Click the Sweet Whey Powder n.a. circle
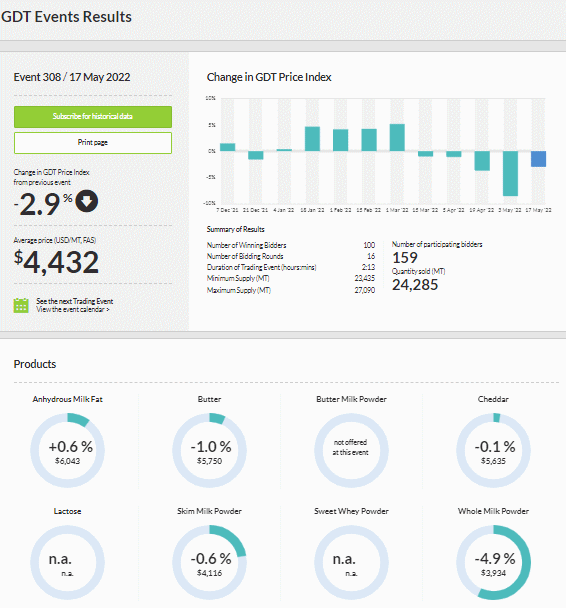 [x=351, y=562]
